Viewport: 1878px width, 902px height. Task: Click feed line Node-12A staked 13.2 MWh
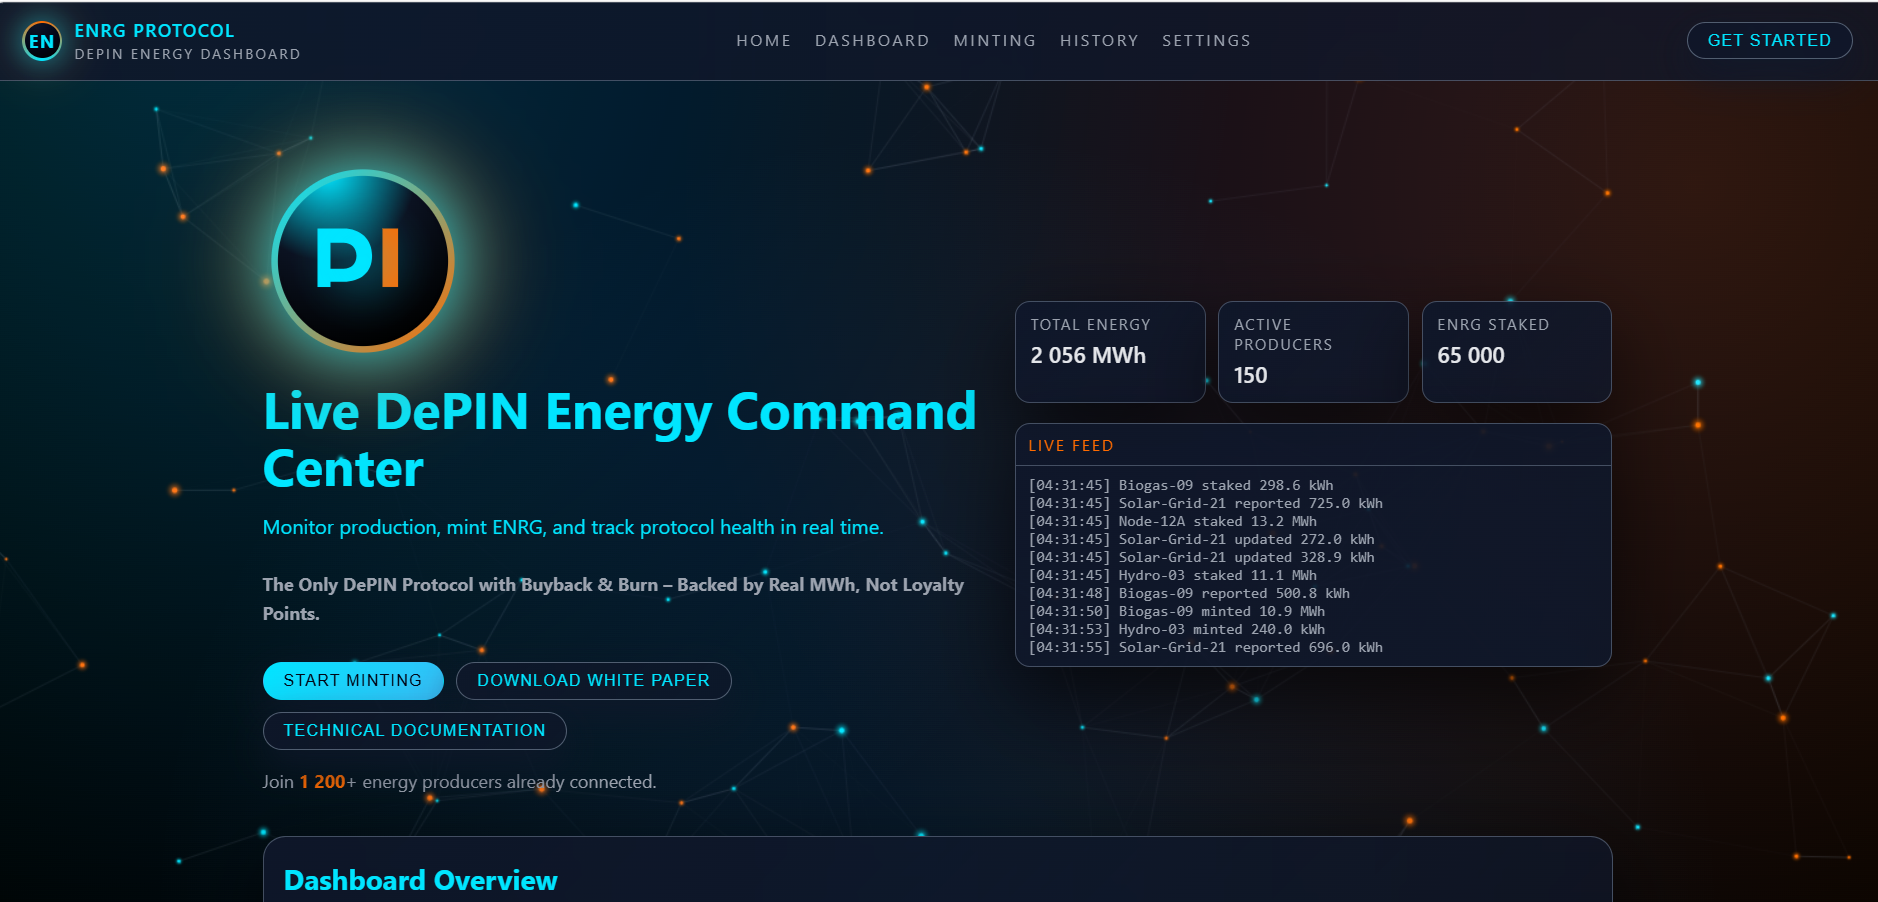tap(1173, 522)
